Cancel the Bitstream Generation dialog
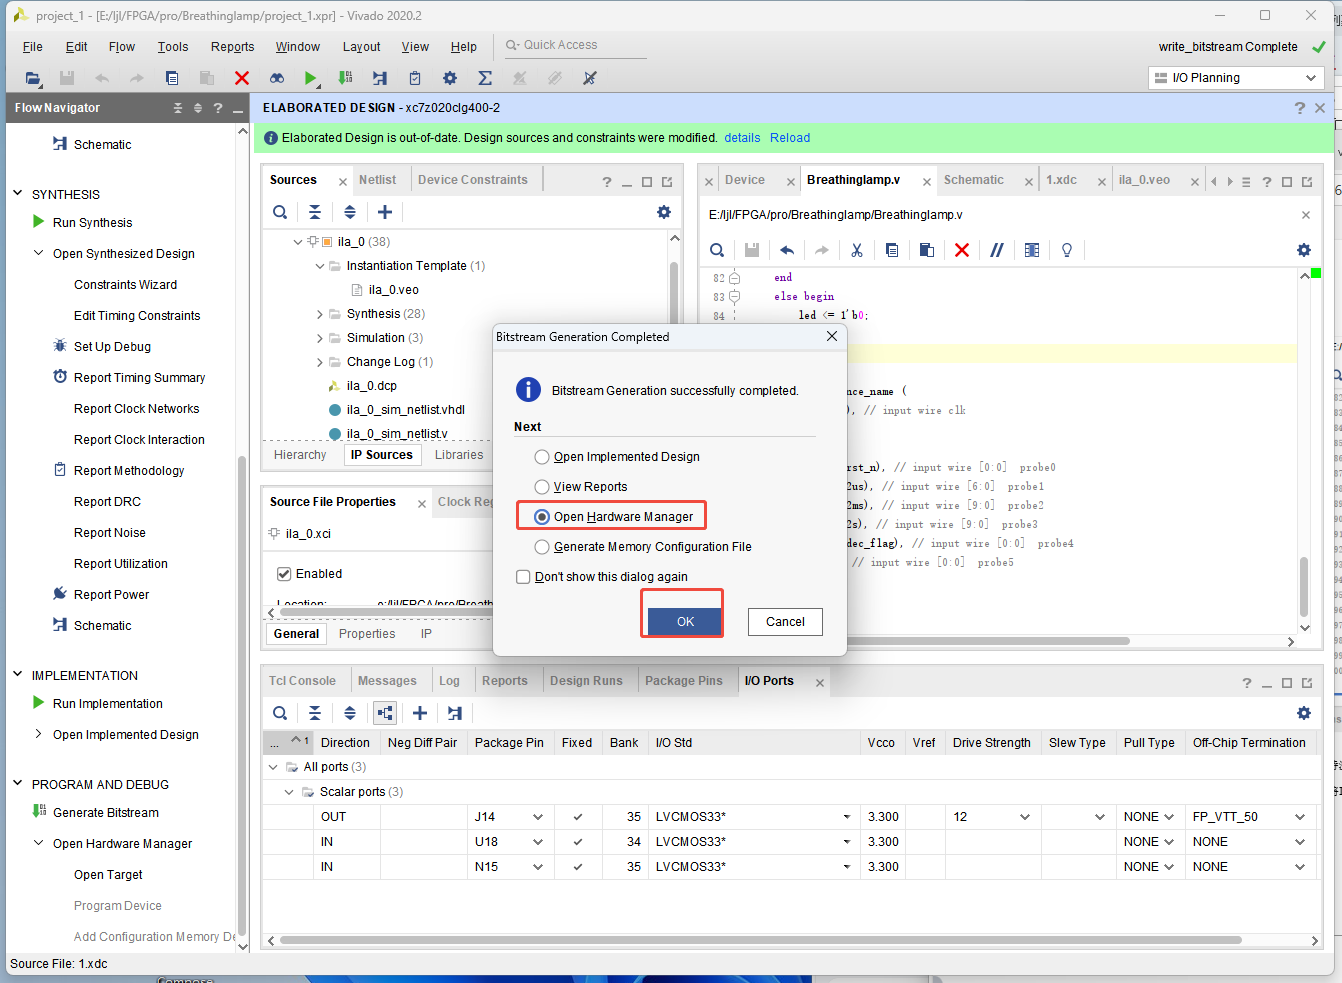Image resolution: width=1342 pixels, height=983 pixels. pos(785,622)
